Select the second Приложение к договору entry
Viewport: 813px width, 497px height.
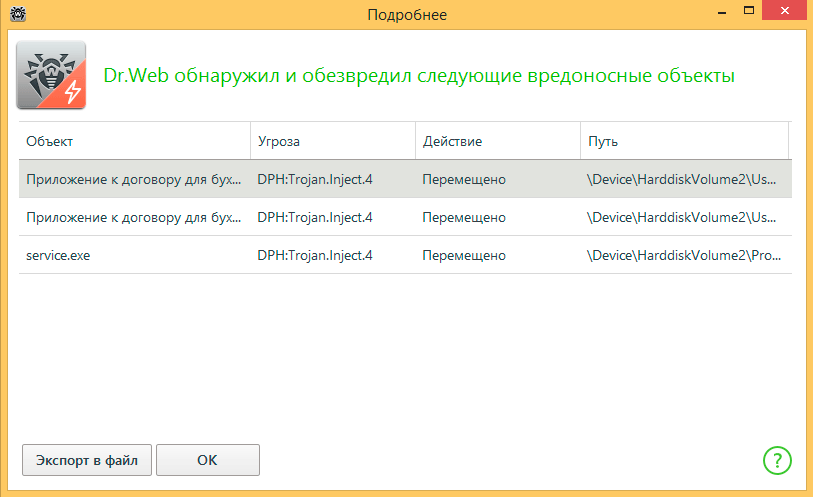point(133,217)
